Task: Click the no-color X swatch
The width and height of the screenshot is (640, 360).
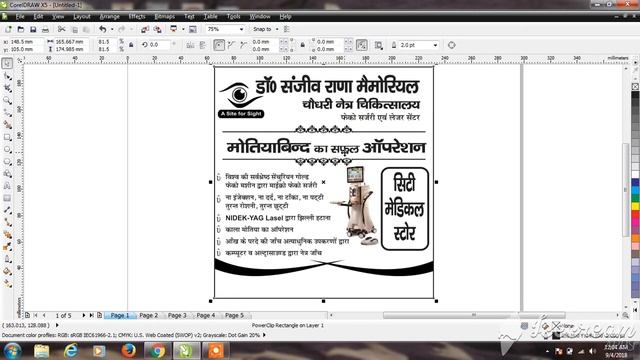Action: (x=636, y=87)
